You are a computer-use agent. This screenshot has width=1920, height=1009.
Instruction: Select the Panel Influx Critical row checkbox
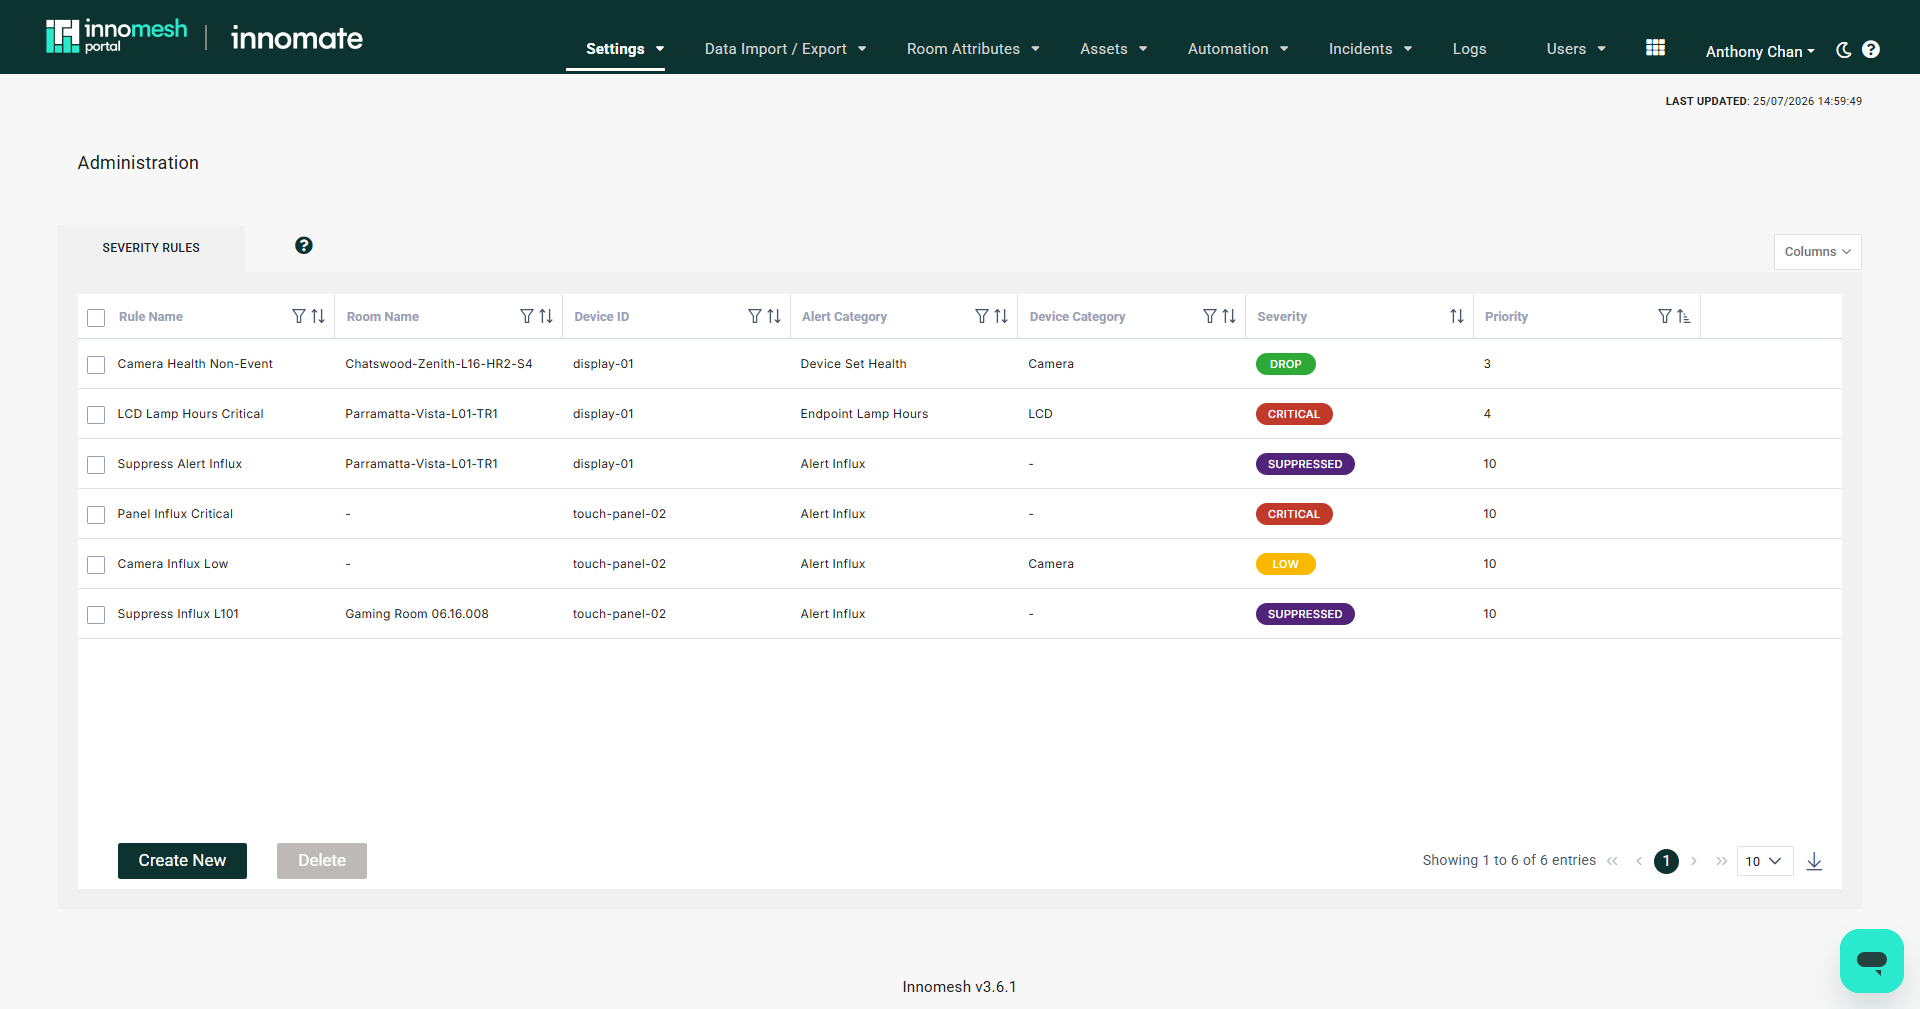tap(96, 515)
